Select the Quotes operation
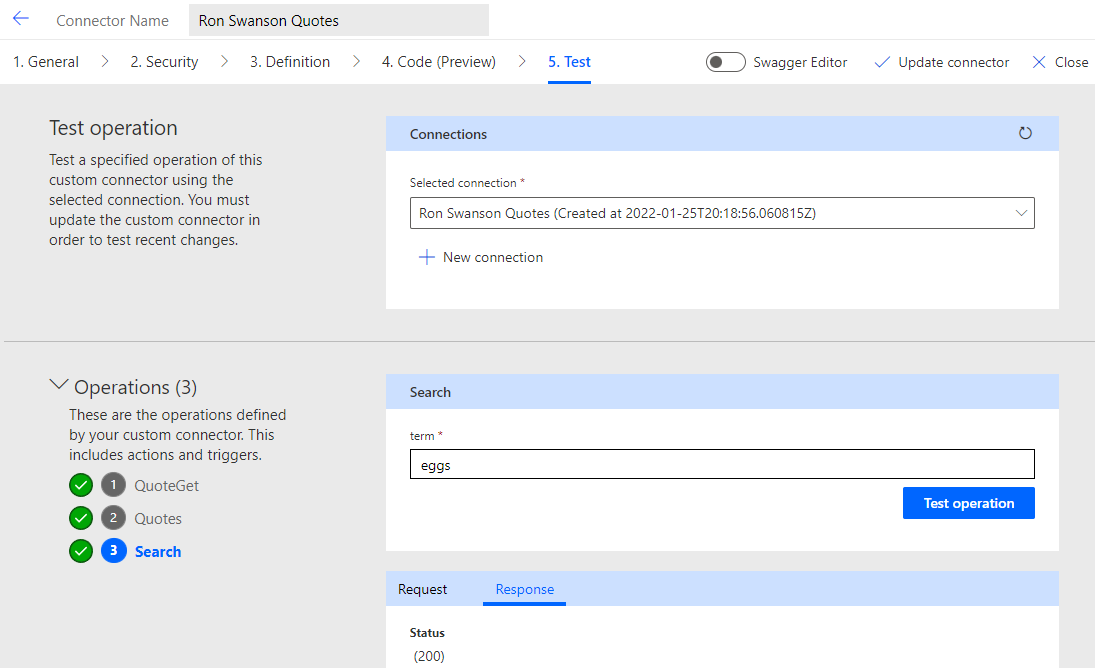The width and height of the screenshot is (1095, 668). pyautogui.click(x=158, y=519)
